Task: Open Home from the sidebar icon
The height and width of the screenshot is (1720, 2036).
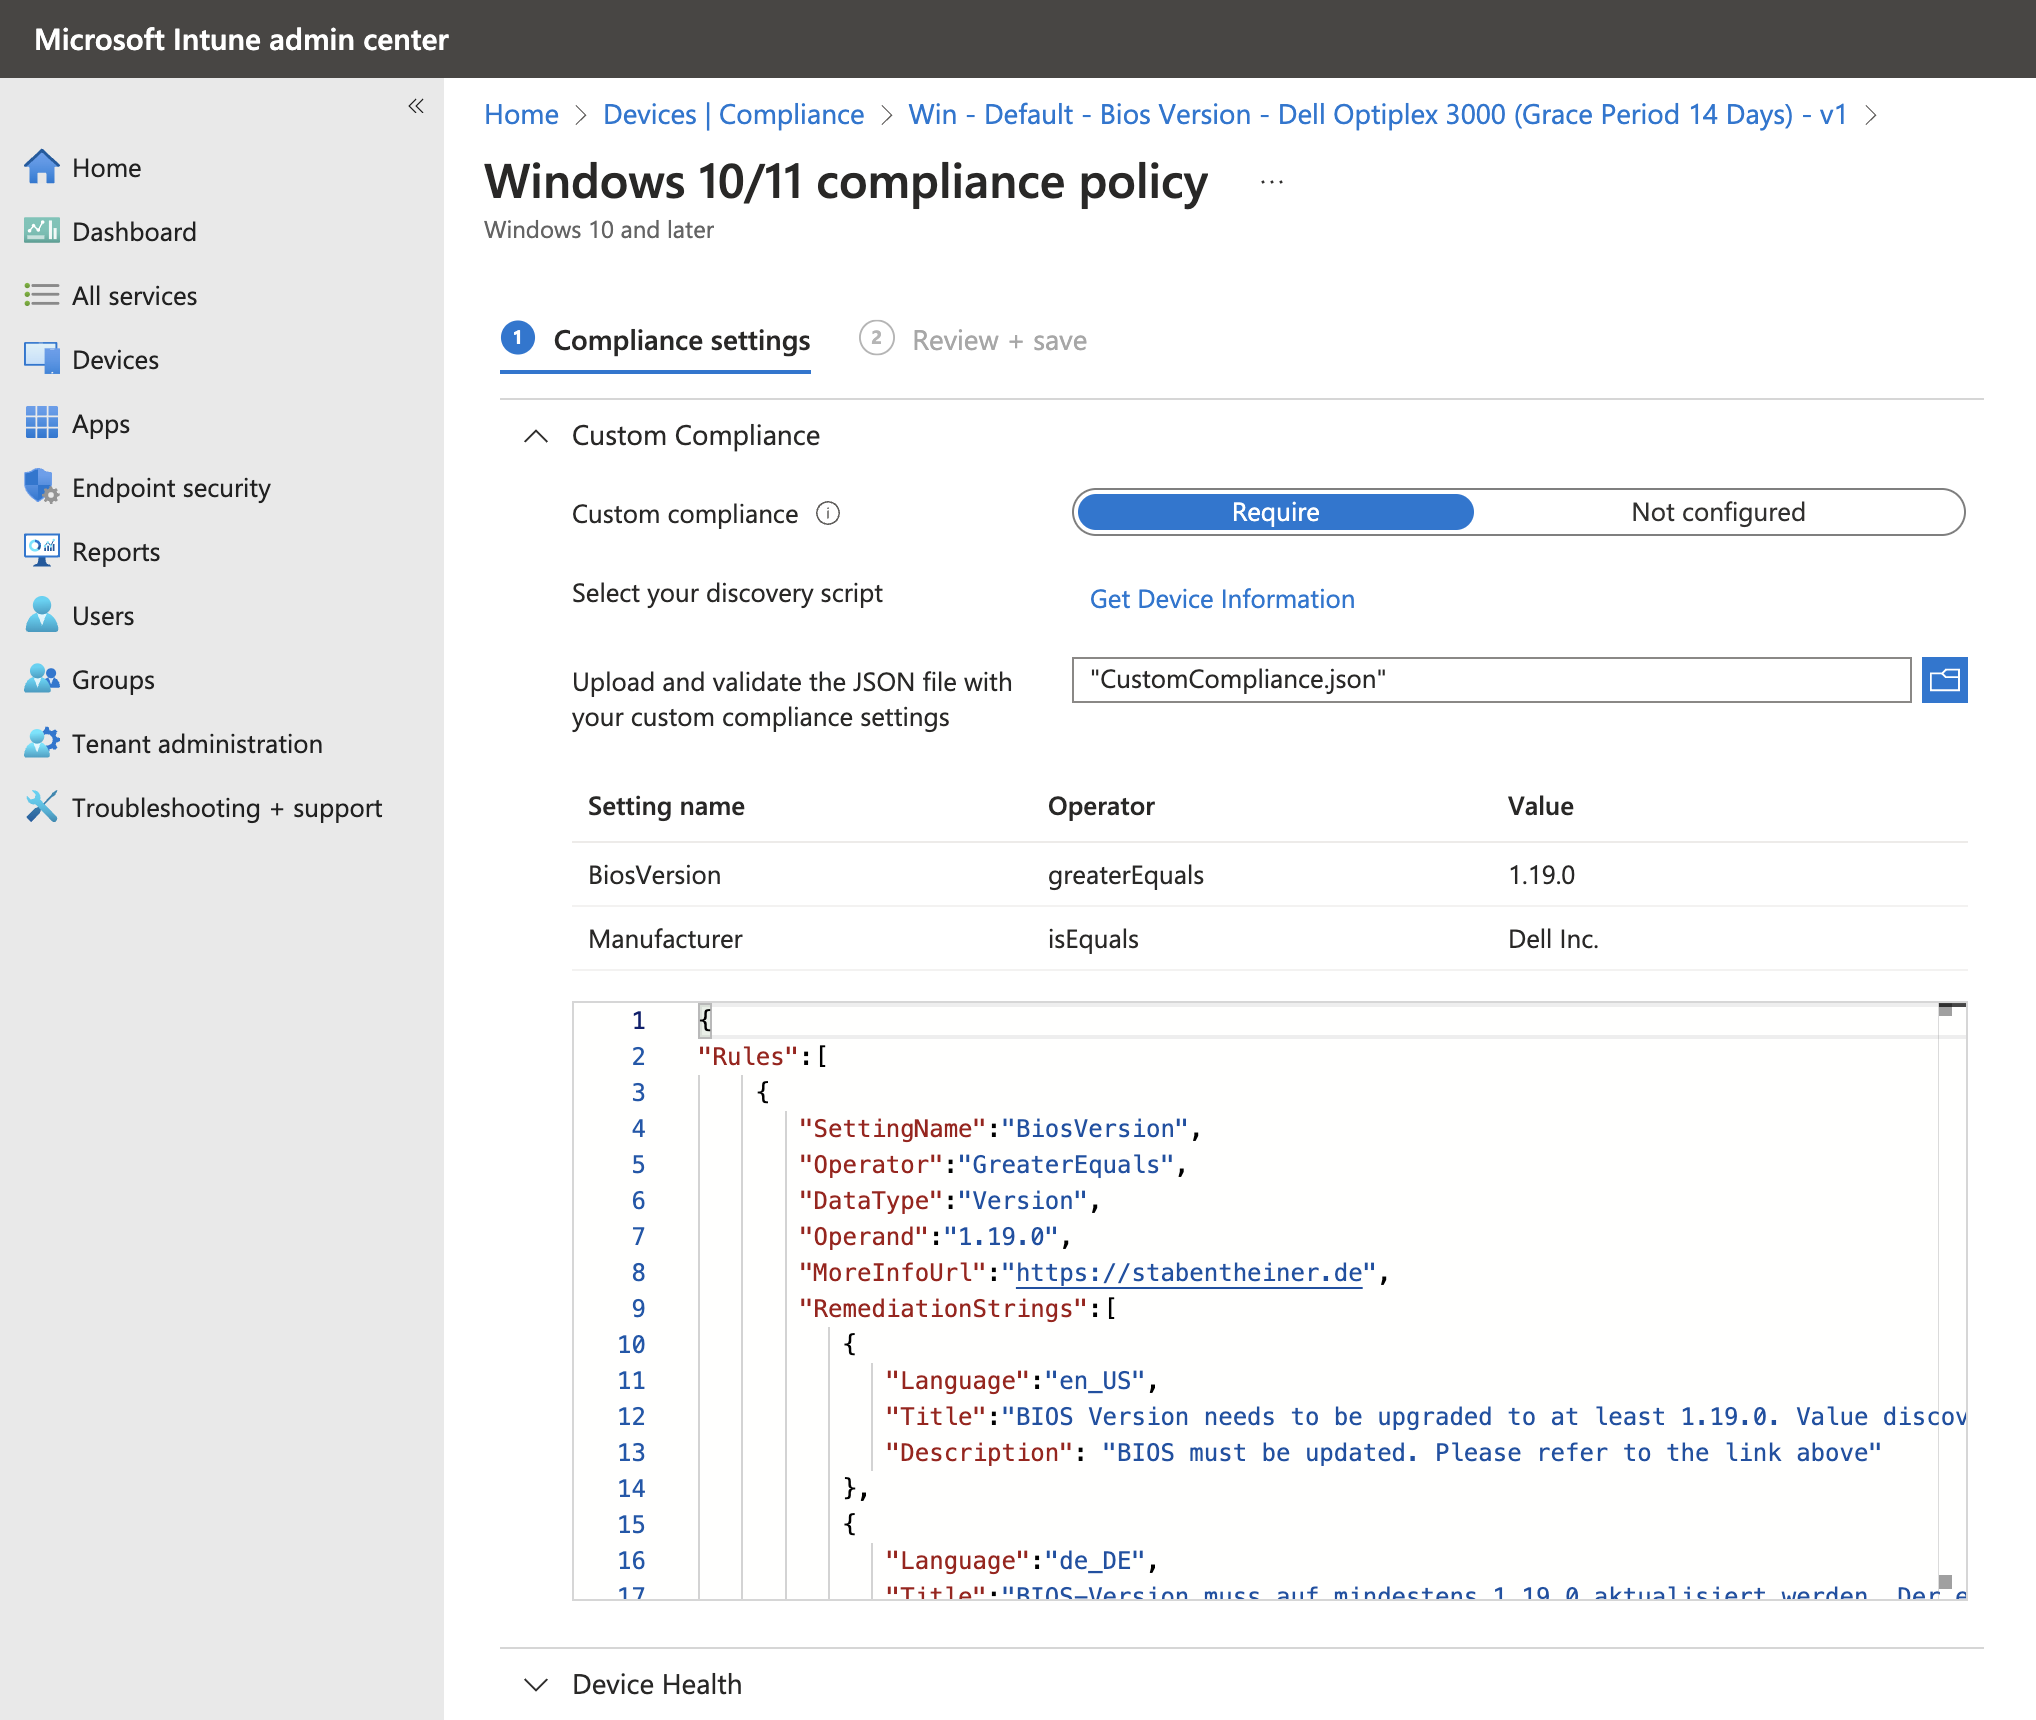Action: tap(42, 167)
